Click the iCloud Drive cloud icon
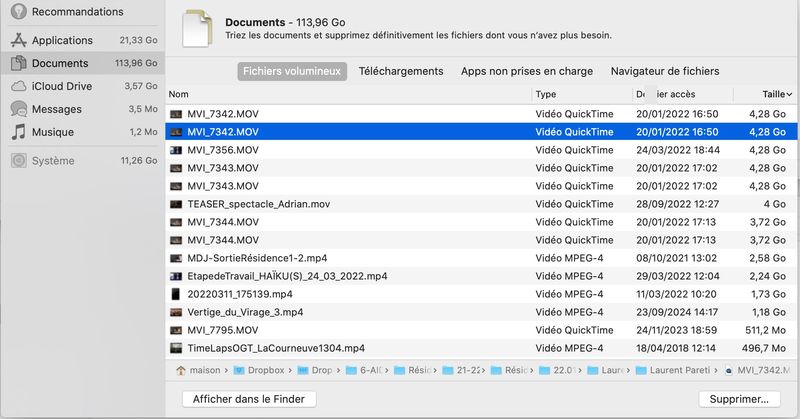The image size is (800, 419). tap(19, 86)
